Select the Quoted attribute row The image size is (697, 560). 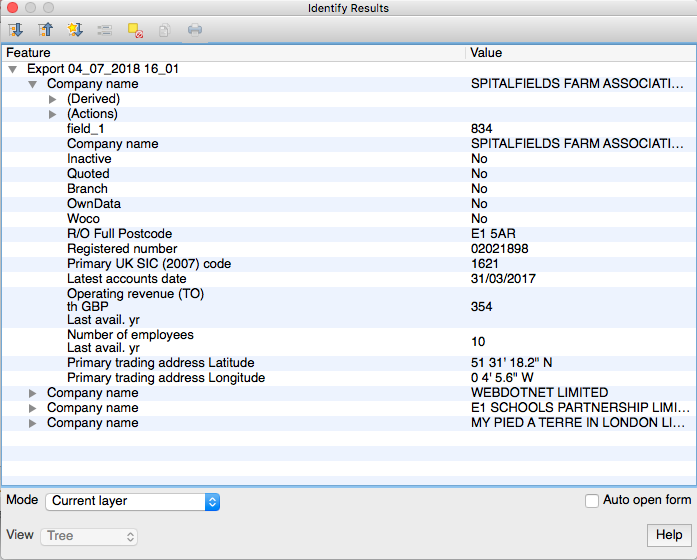(x=349, y=174)
